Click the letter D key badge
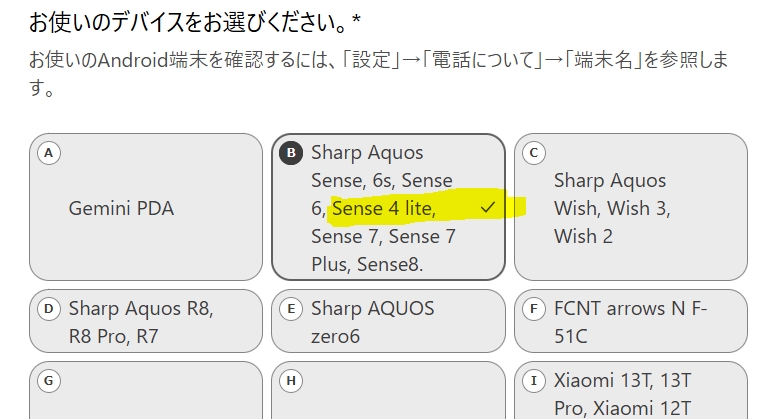 (x=47, y=308)
